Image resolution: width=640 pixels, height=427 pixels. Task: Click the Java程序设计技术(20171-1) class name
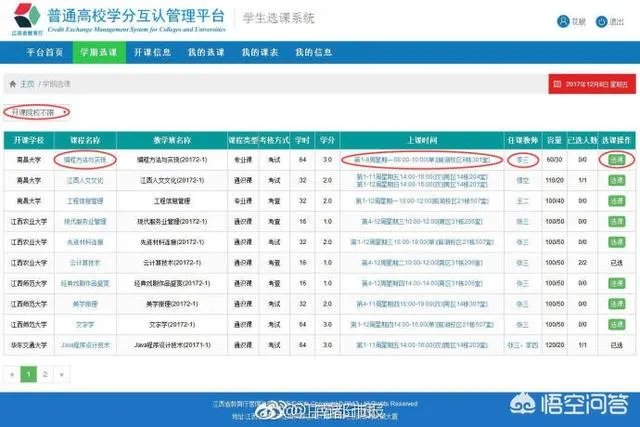click(x=172, y=345)
